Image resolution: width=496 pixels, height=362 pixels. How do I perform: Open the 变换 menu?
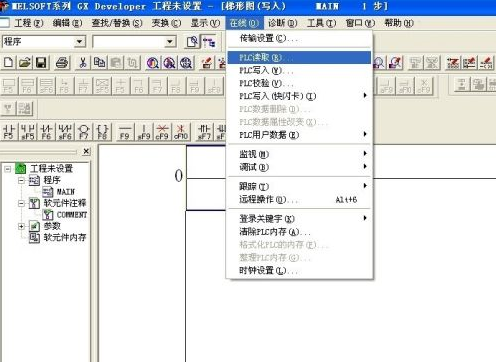pyautogui.click(x=166, y=23)
